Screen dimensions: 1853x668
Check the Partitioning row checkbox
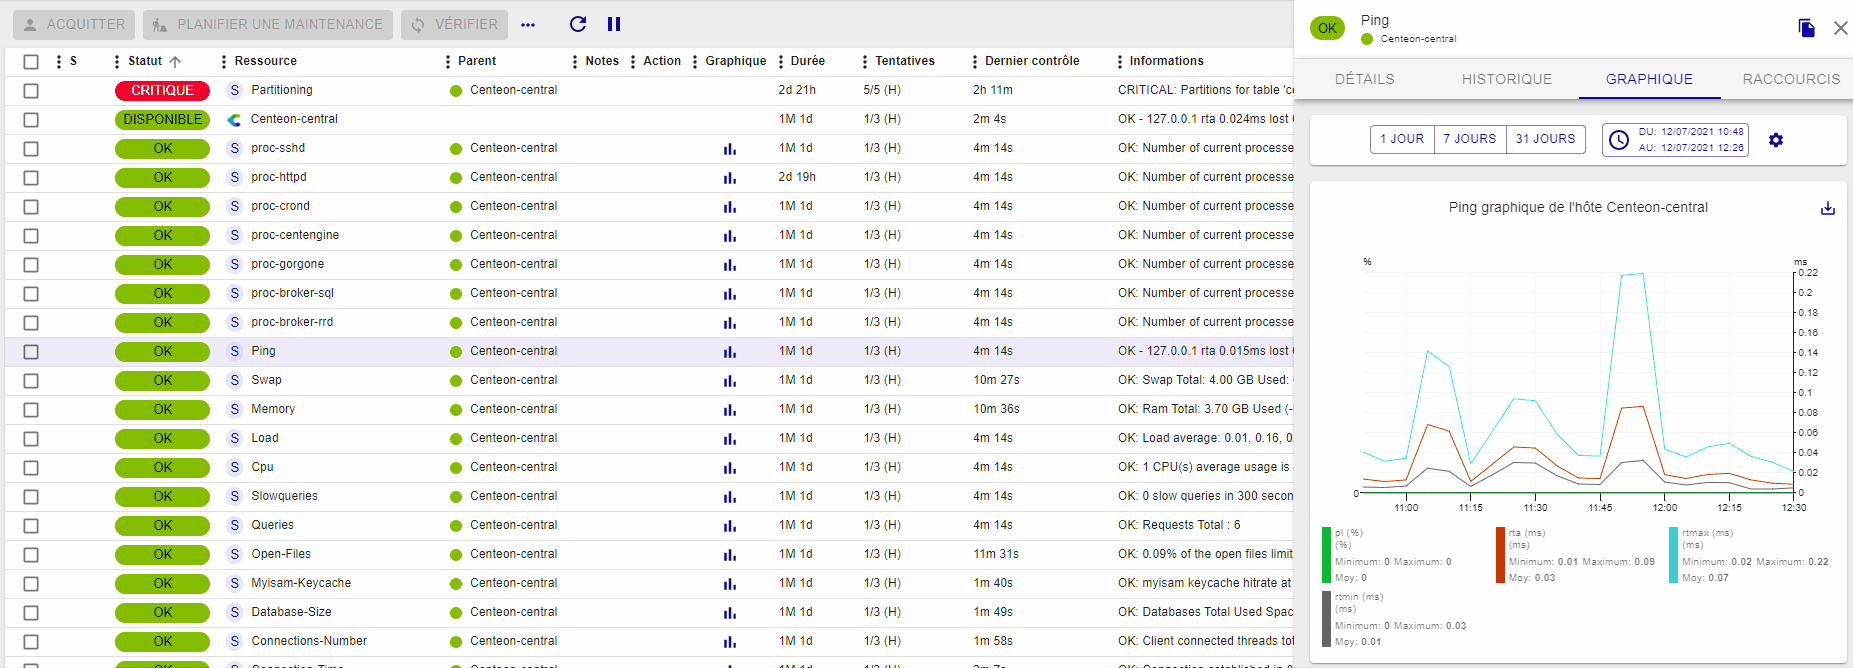coord(31,91)
